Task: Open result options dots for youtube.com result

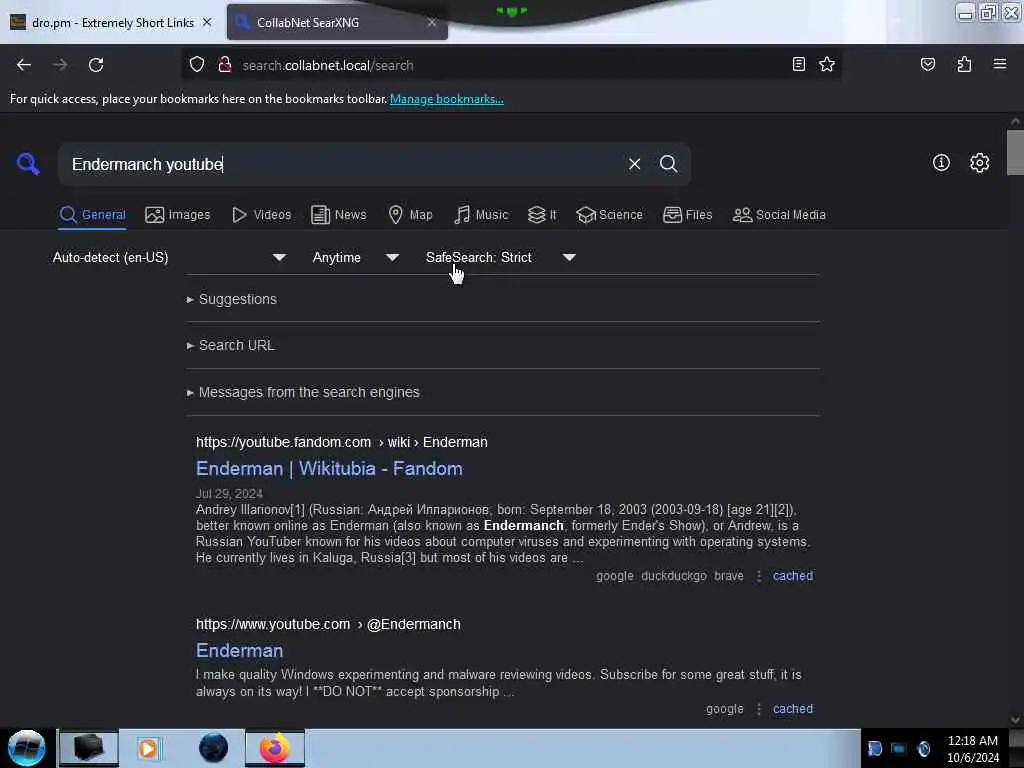Action: coord(758,709)
